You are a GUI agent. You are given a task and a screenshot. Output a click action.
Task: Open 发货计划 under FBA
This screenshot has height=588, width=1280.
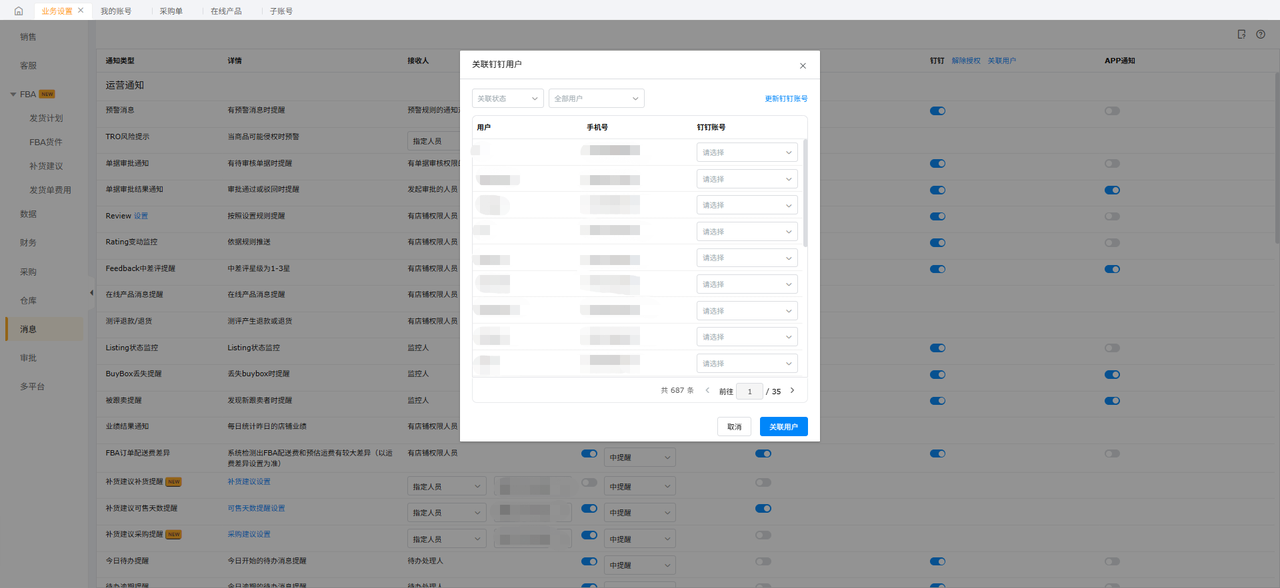[46, 118]
